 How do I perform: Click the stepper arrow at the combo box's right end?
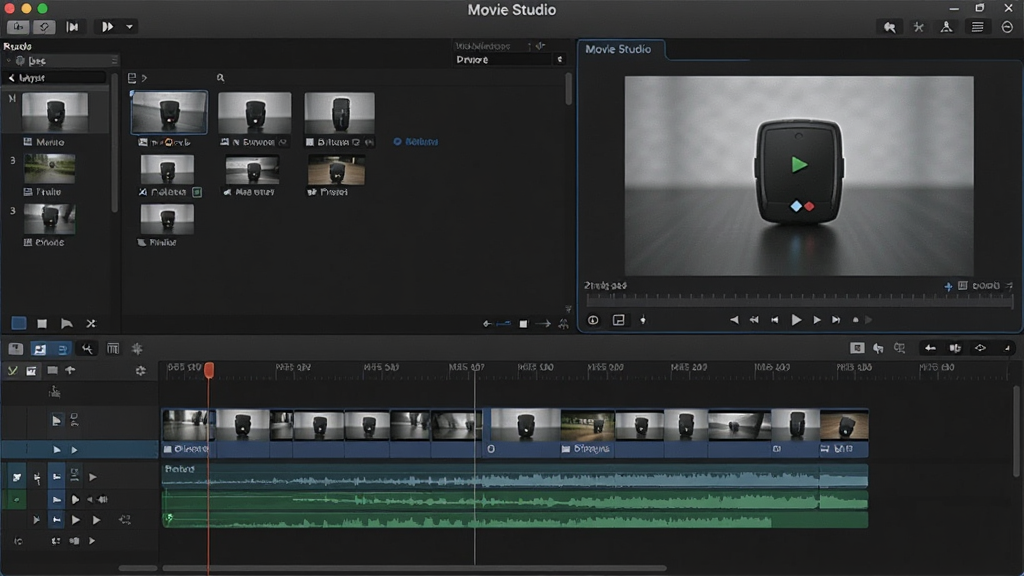pyautogui.click(x=560, y=59)
